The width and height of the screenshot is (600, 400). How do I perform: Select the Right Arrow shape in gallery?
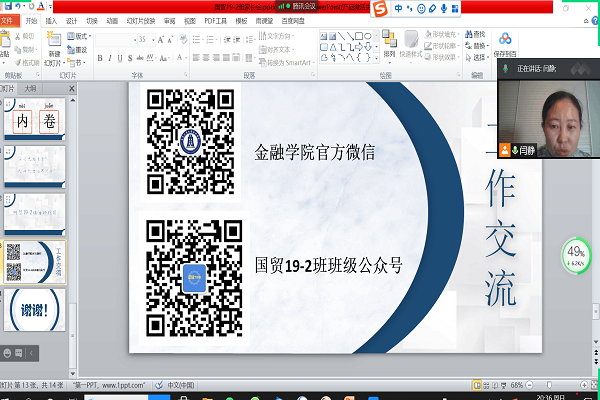point(359,47)
